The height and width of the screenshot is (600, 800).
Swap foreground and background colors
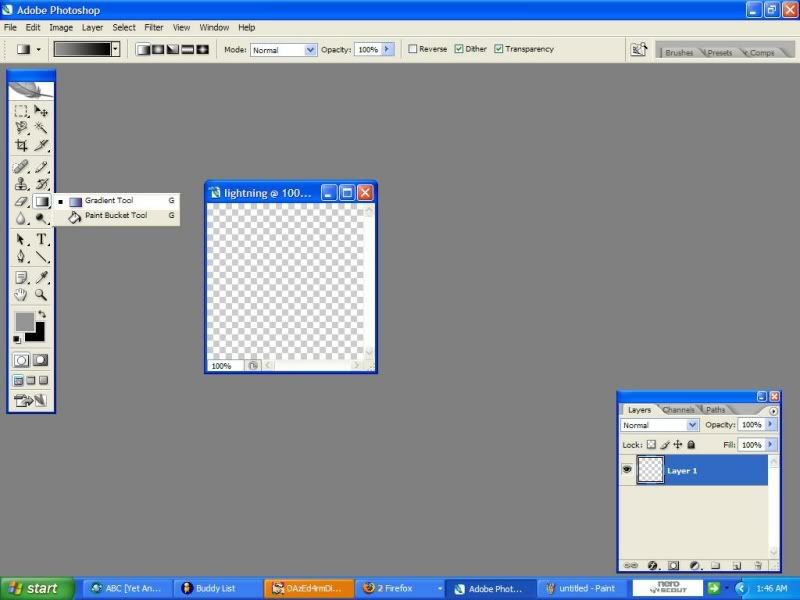coord(42,314)
